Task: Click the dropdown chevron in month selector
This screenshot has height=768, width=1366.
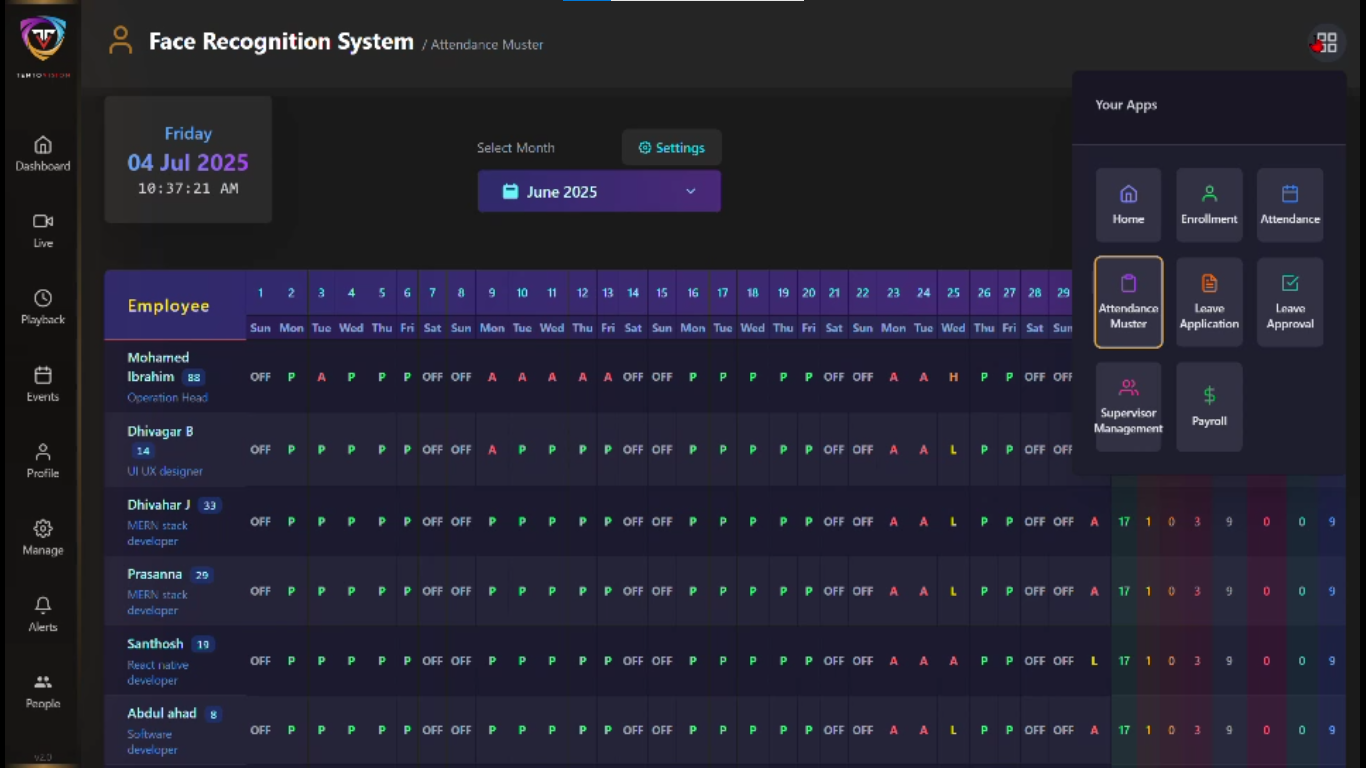Action: click(x=690, y=191)
